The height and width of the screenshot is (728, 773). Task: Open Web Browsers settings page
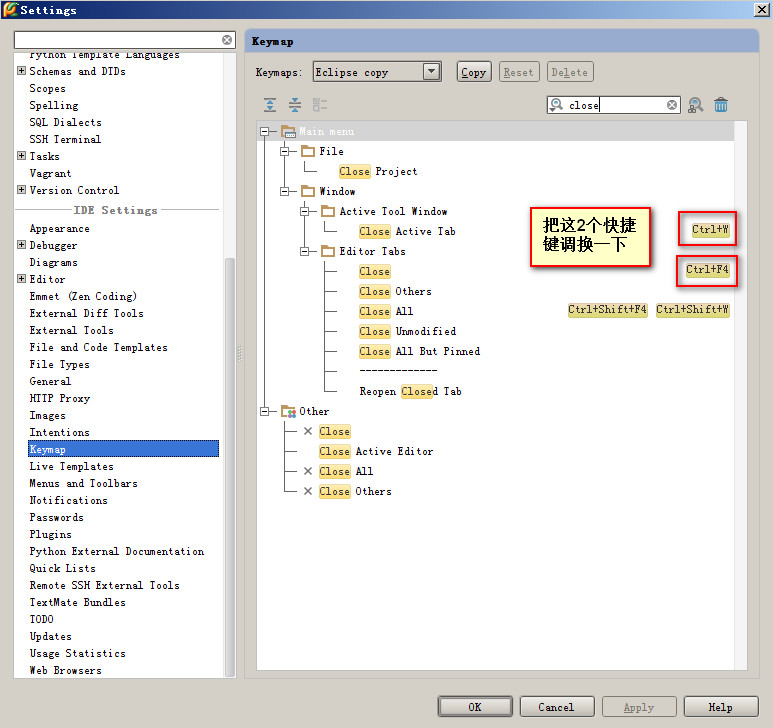66,670
